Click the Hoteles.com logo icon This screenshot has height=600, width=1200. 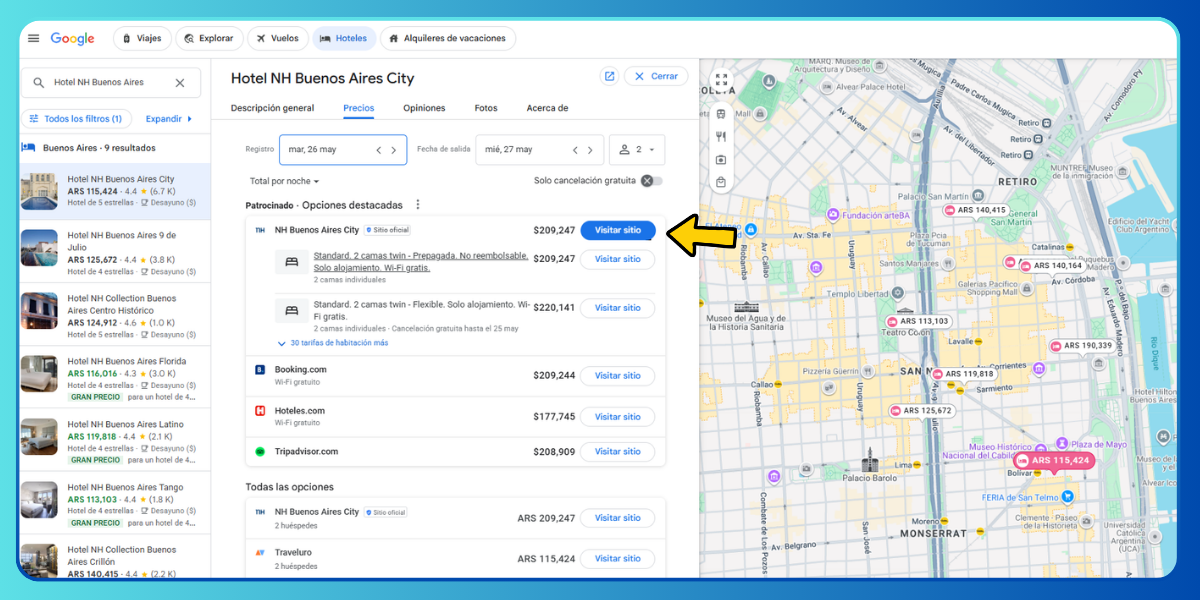[x=260, y=411]
